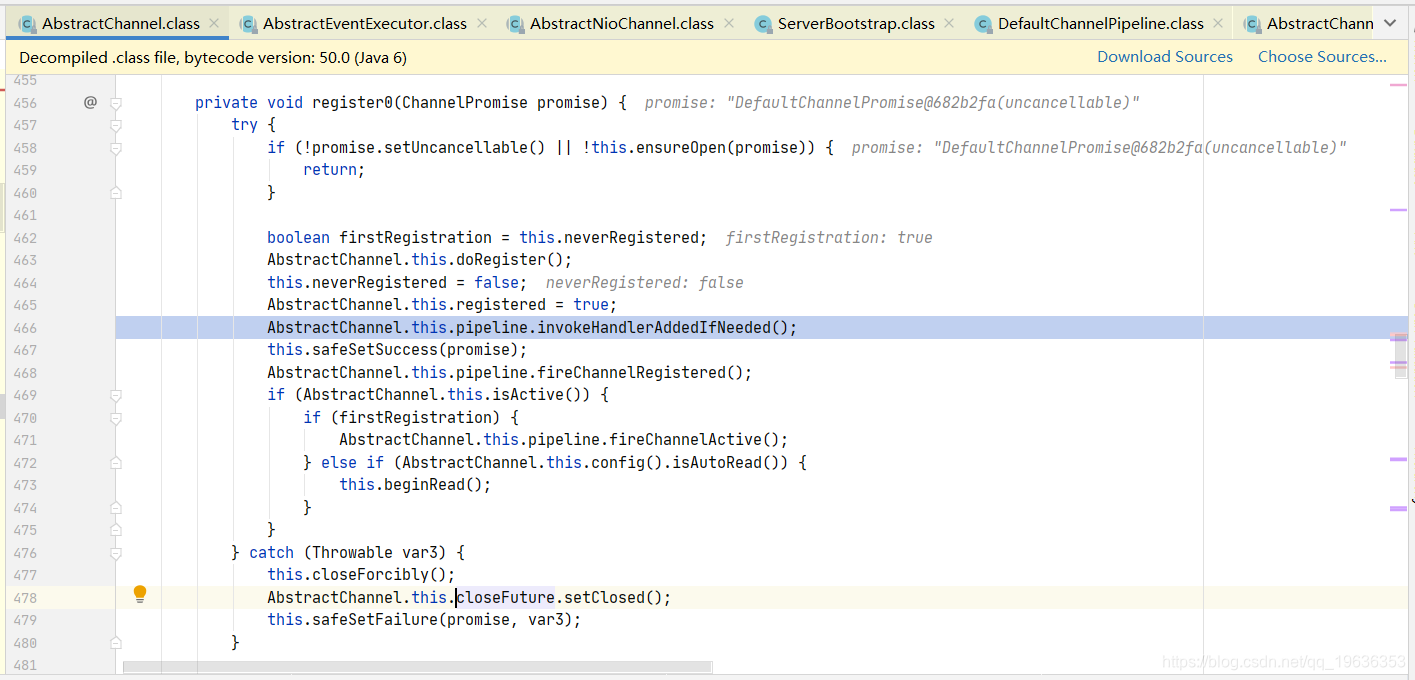Click the Download Sources link
Screen dimensions: 1415x680
1165,57
